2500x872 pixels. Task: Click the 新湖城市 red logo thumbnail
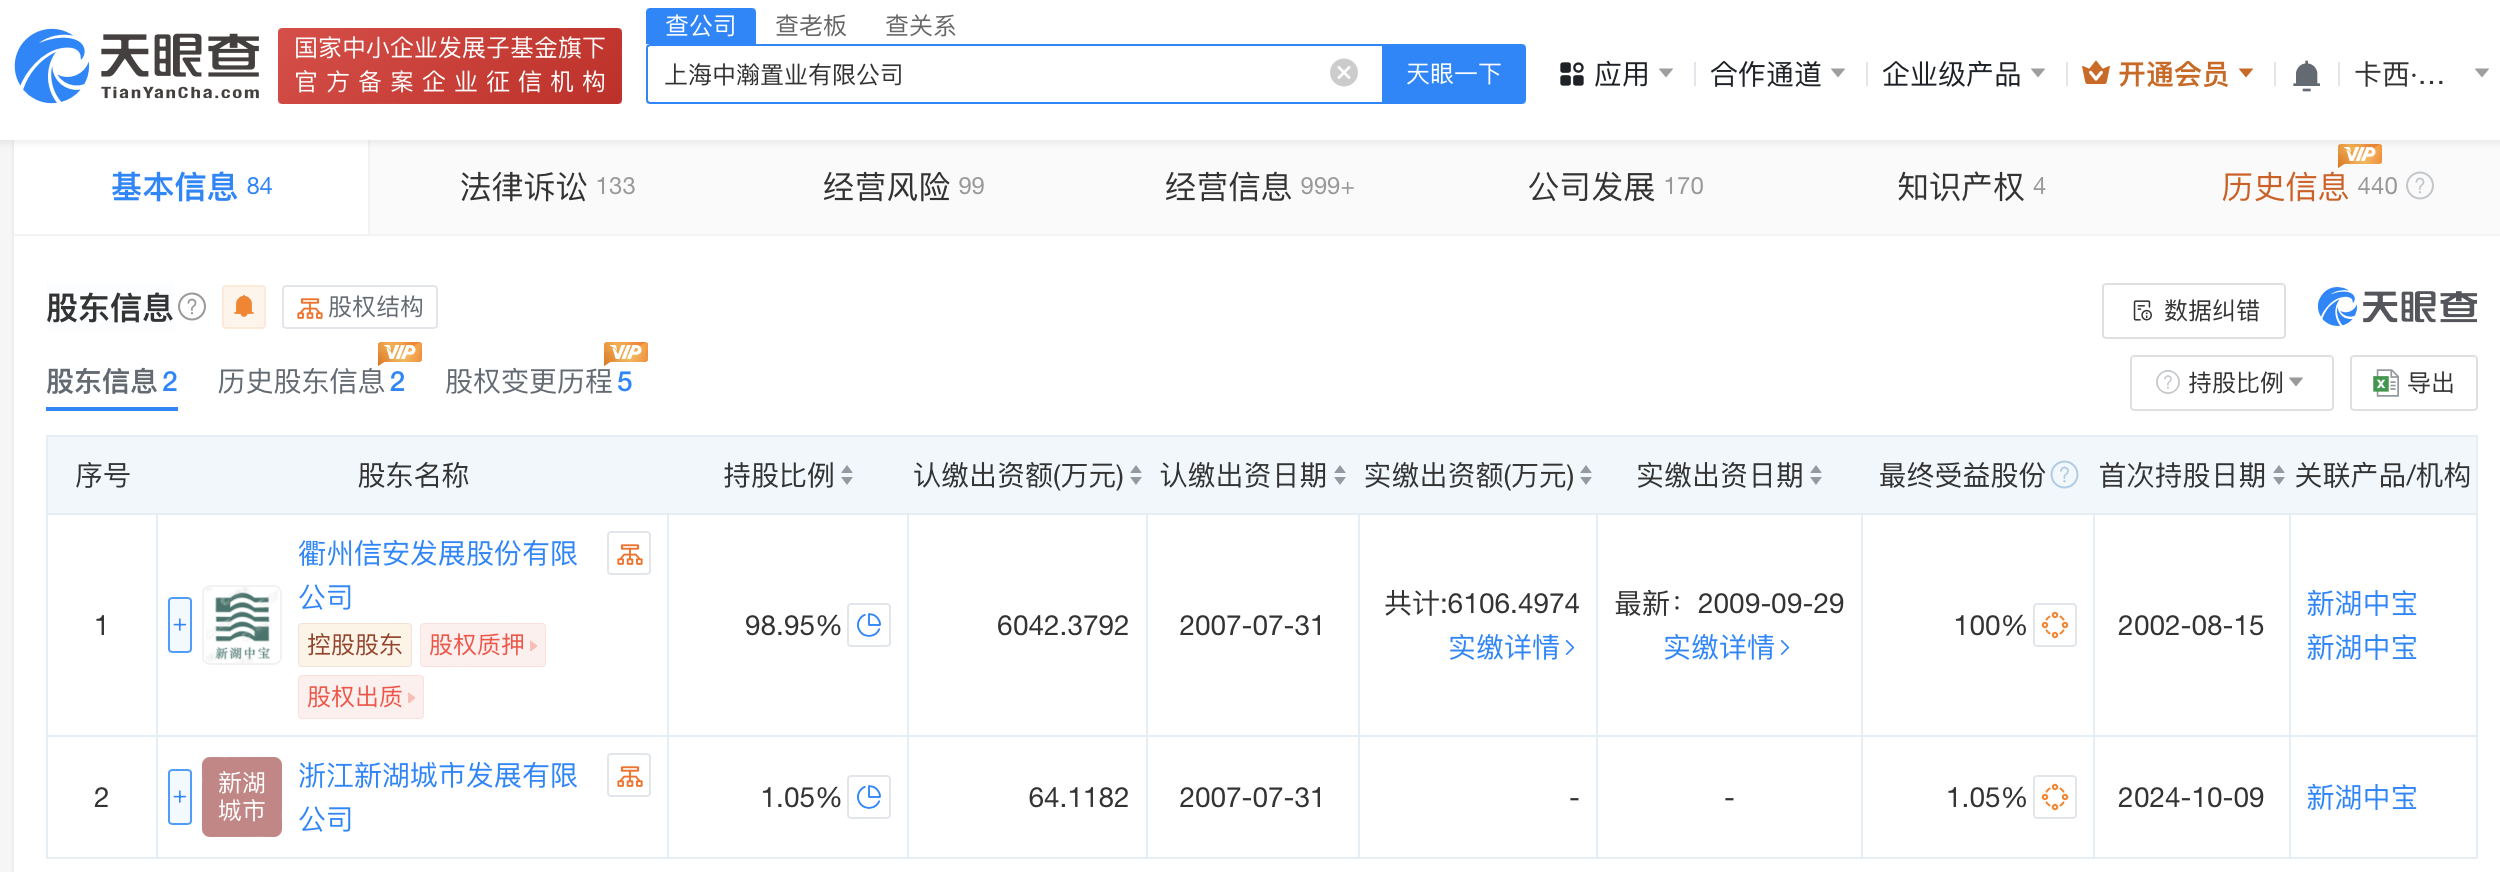(x=242, y=797)
